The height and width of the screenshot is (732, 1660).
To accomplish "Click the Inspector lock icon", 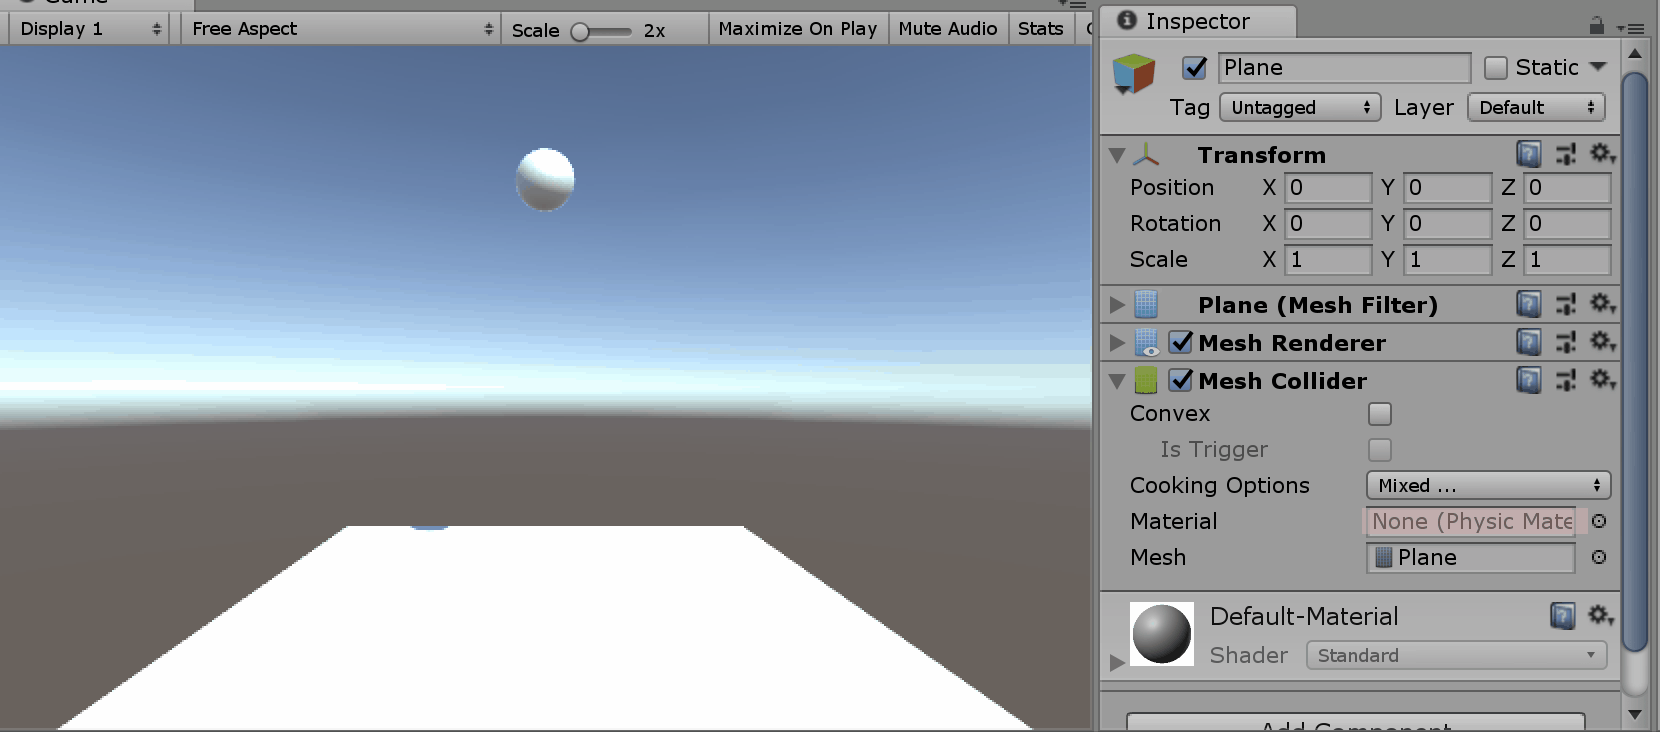I will [1597, 25].
